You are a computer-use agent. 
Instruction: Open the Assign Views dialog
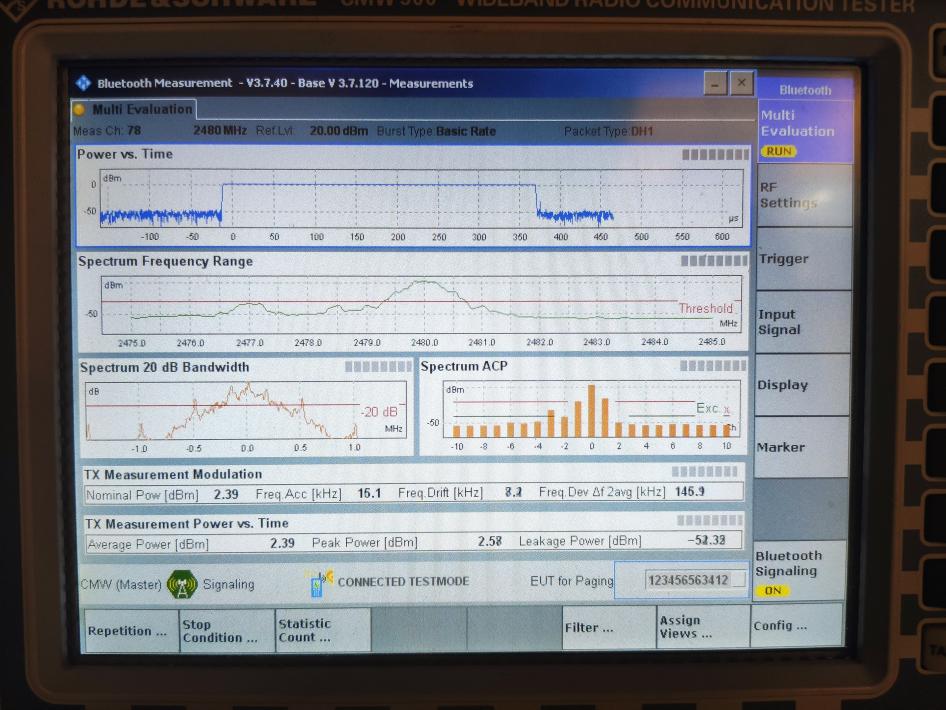[703, 627]
